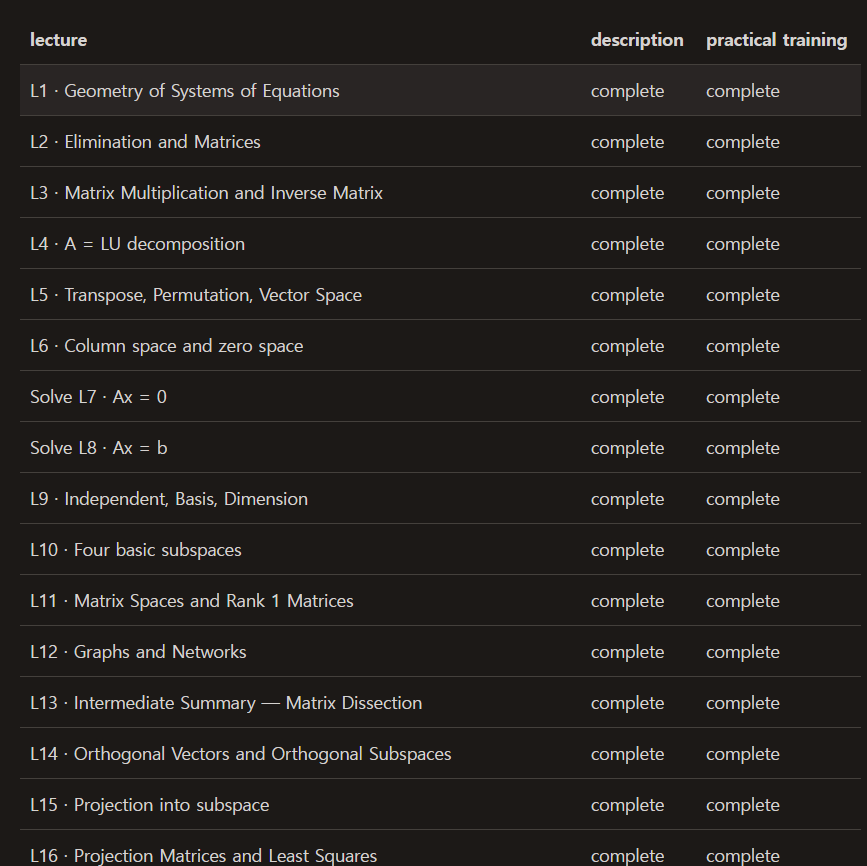Select 'L2 · Elimination and Matrices' row title

(x=145, y=142)
